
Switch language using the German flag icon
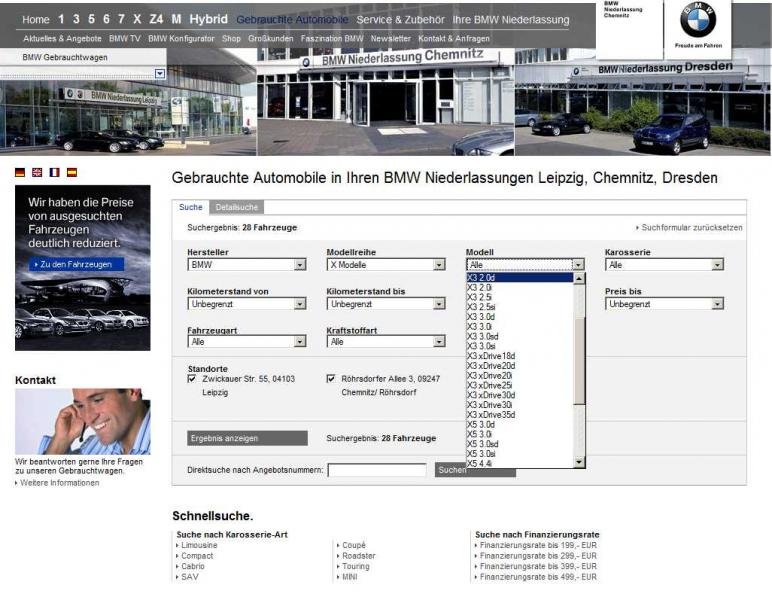(x=21, y=172)
